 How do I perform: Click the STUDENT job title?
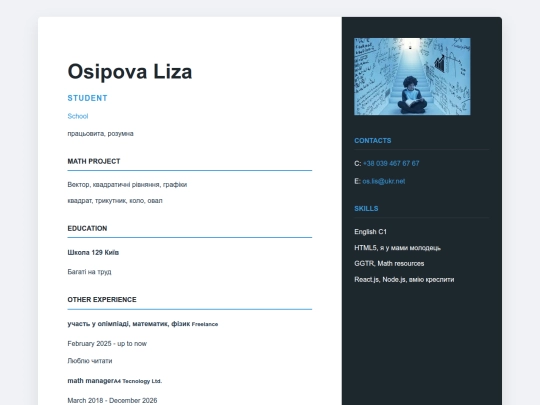(87, 98)
